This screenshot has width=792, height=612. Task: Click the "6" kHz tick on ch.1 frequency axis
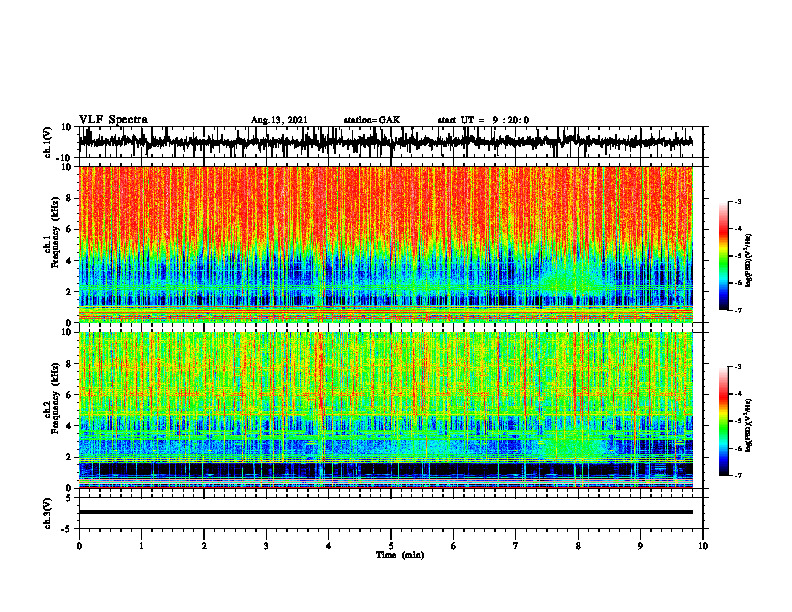pyautogui.click(x=69, y=230)
